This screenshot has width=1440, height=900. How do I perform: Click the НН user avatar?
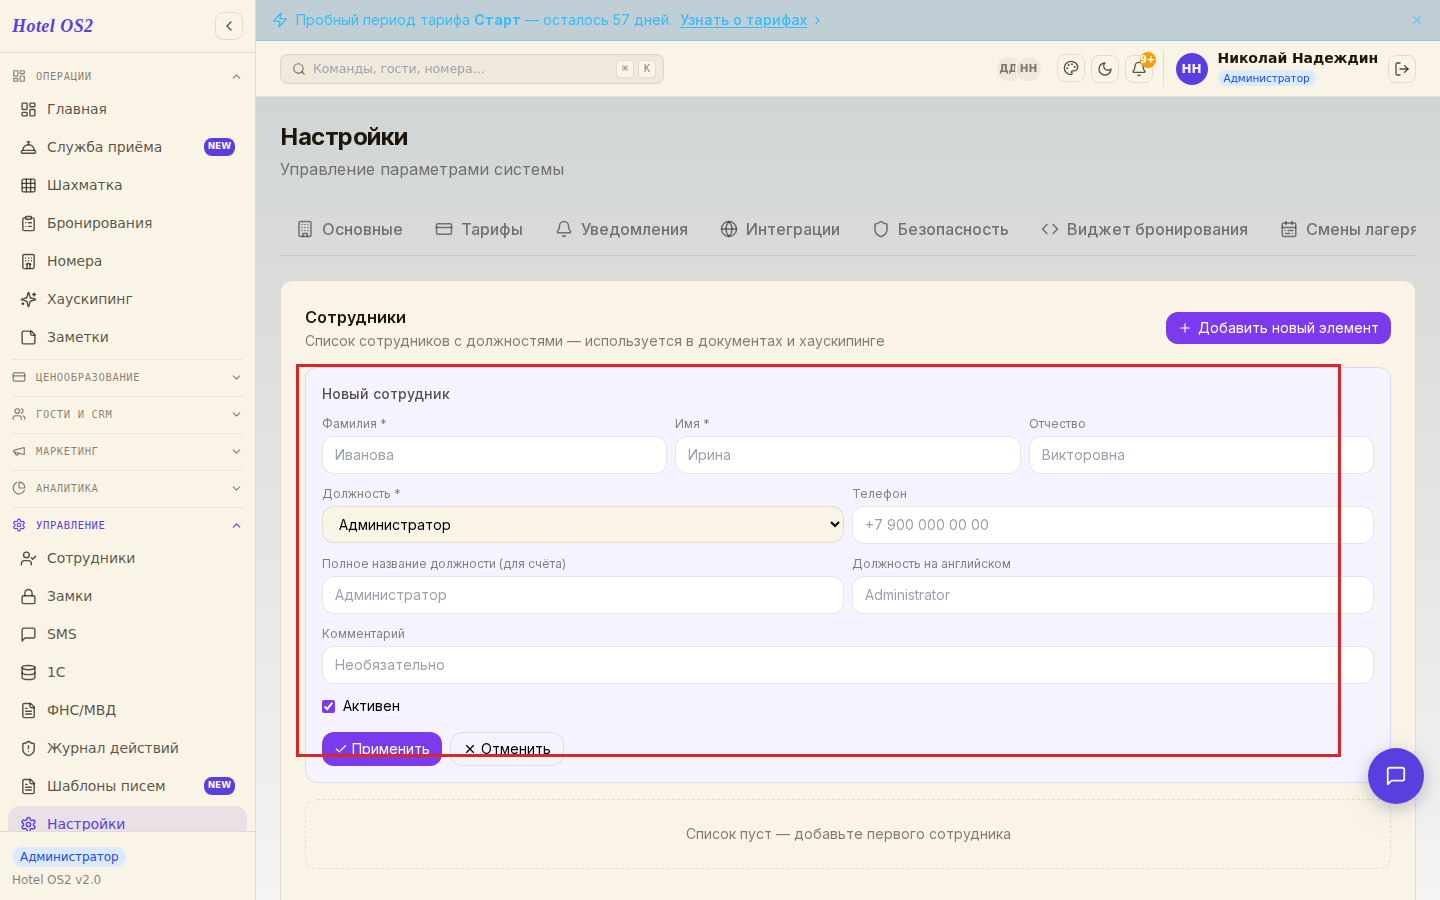[1192, 69]
